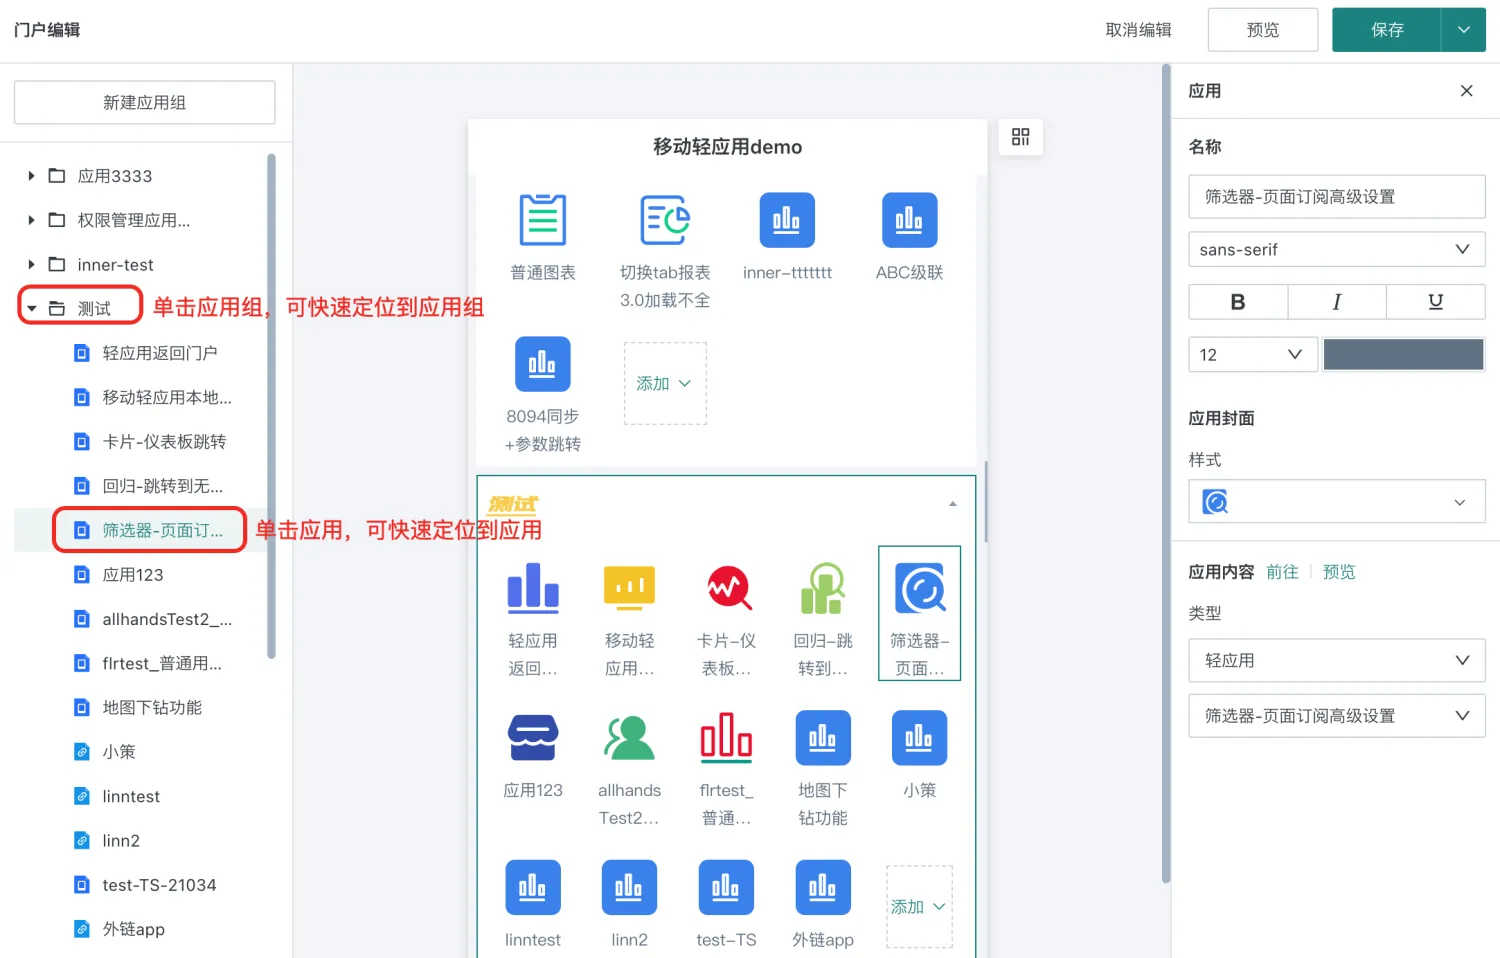Image resolution: width=1500 pixels, height=958 pixels.
Task: Select 地图下钻功能 in the app tree
Action: click(x=152, y=708)
